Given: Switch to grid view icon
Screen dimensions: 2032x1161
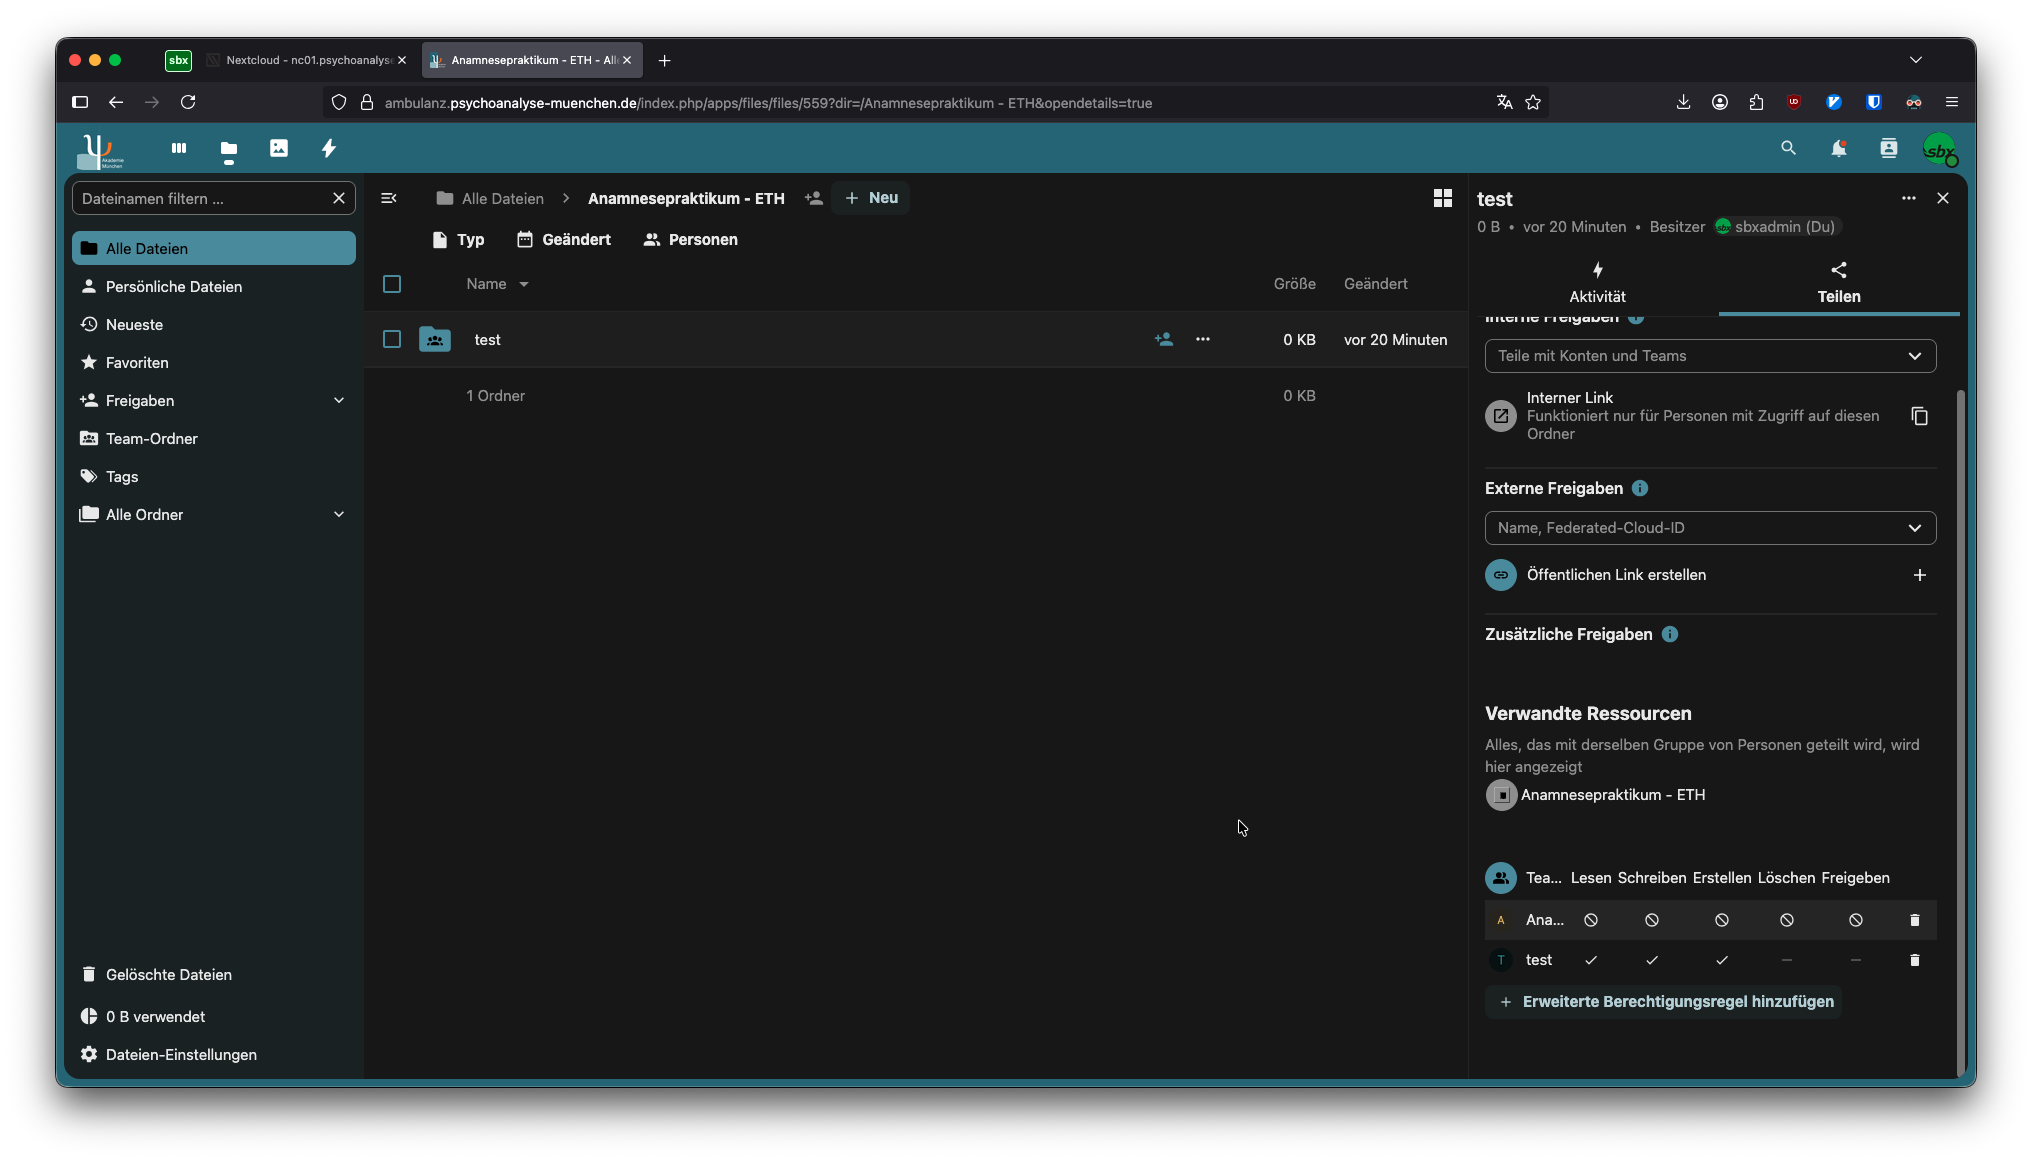Looking at the screenshot, I should 1442,198.
